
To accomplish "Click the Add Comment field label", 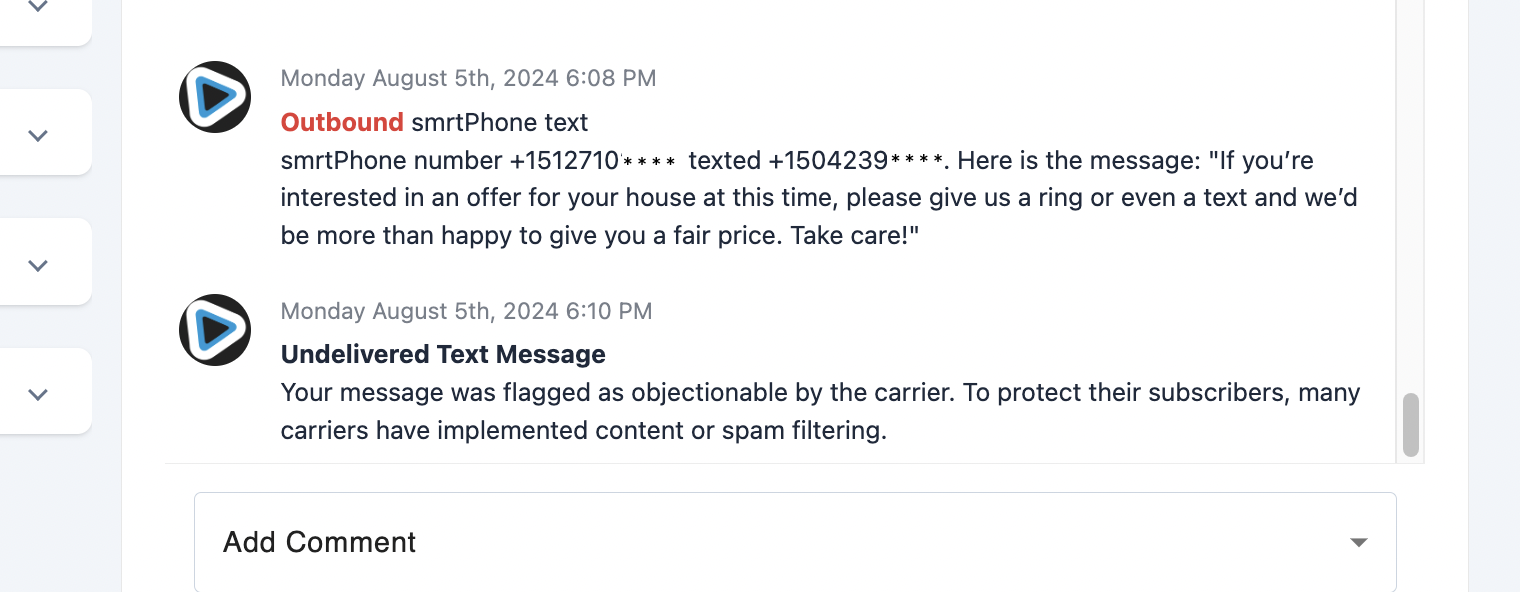I will pyautogui.click(x=319, y=542).
